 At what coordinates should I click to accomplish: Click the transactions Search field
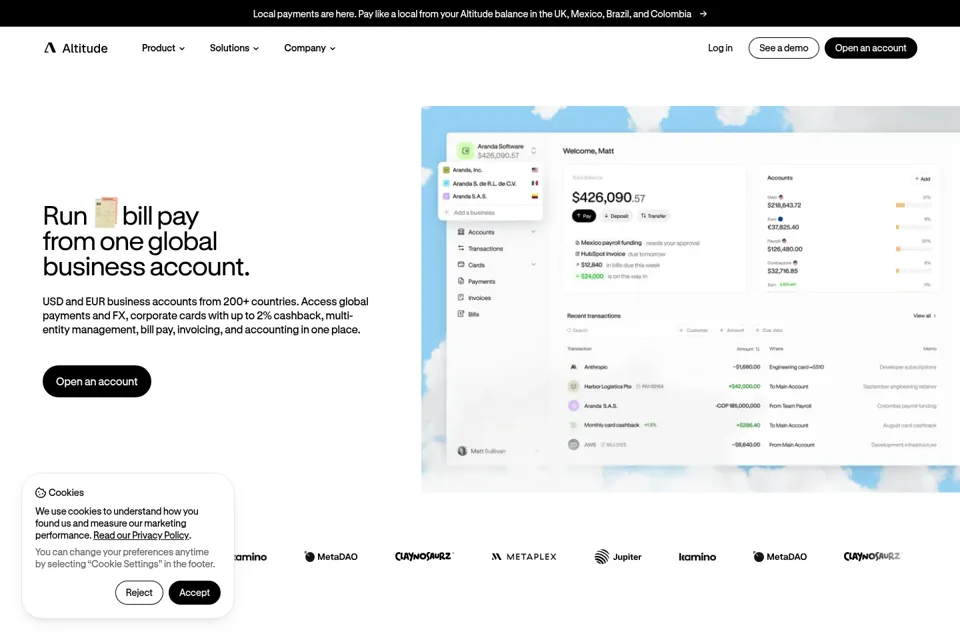618,330
